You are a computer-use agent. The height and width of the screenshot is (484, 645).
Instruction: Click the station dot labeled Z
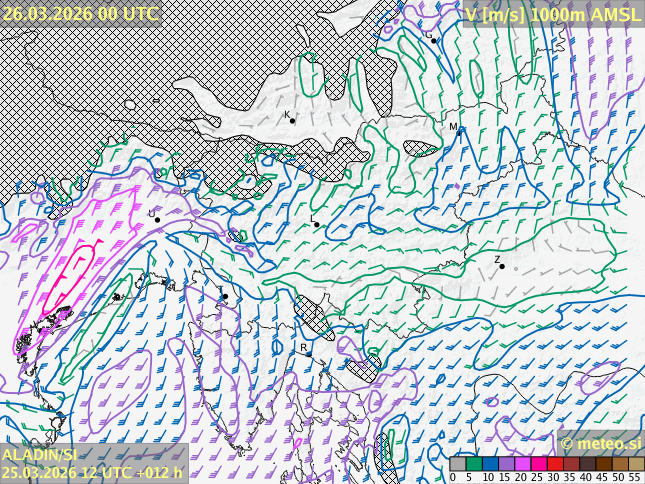tap(502, 267)
